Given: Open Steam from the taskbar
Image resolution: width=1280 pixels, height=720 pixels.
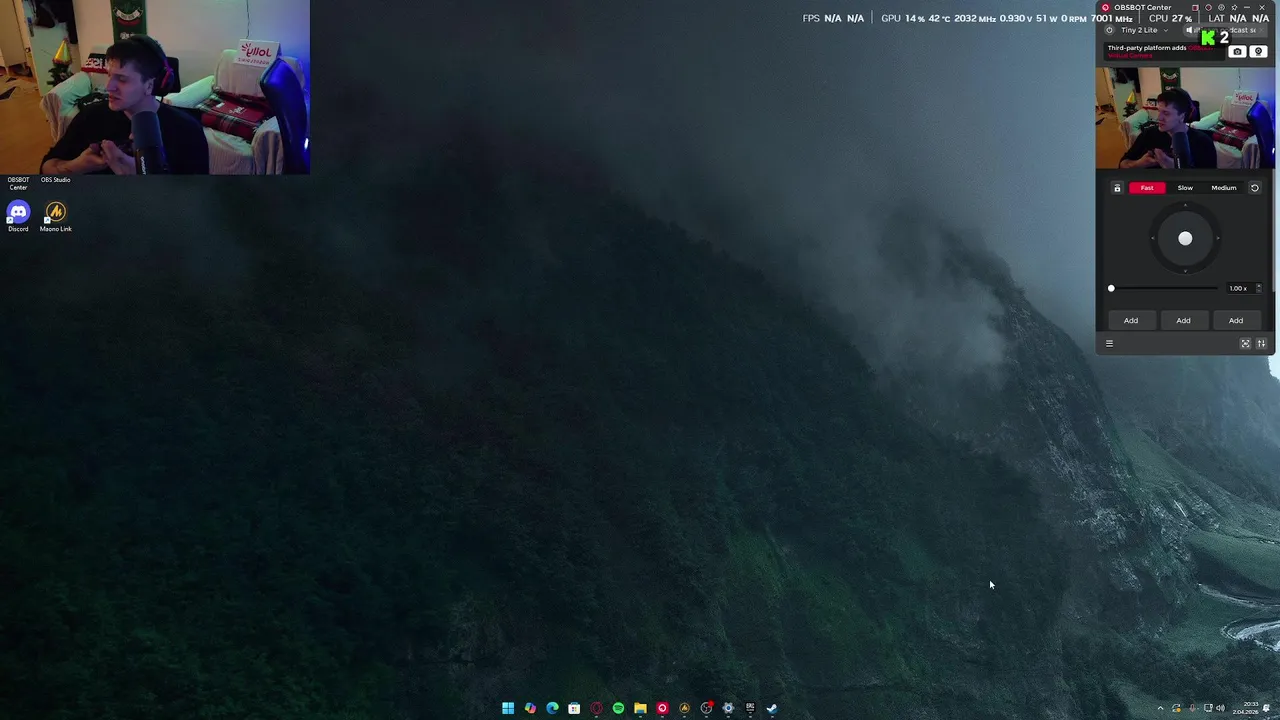Looking at the screenshot, I should coord(772,708).
